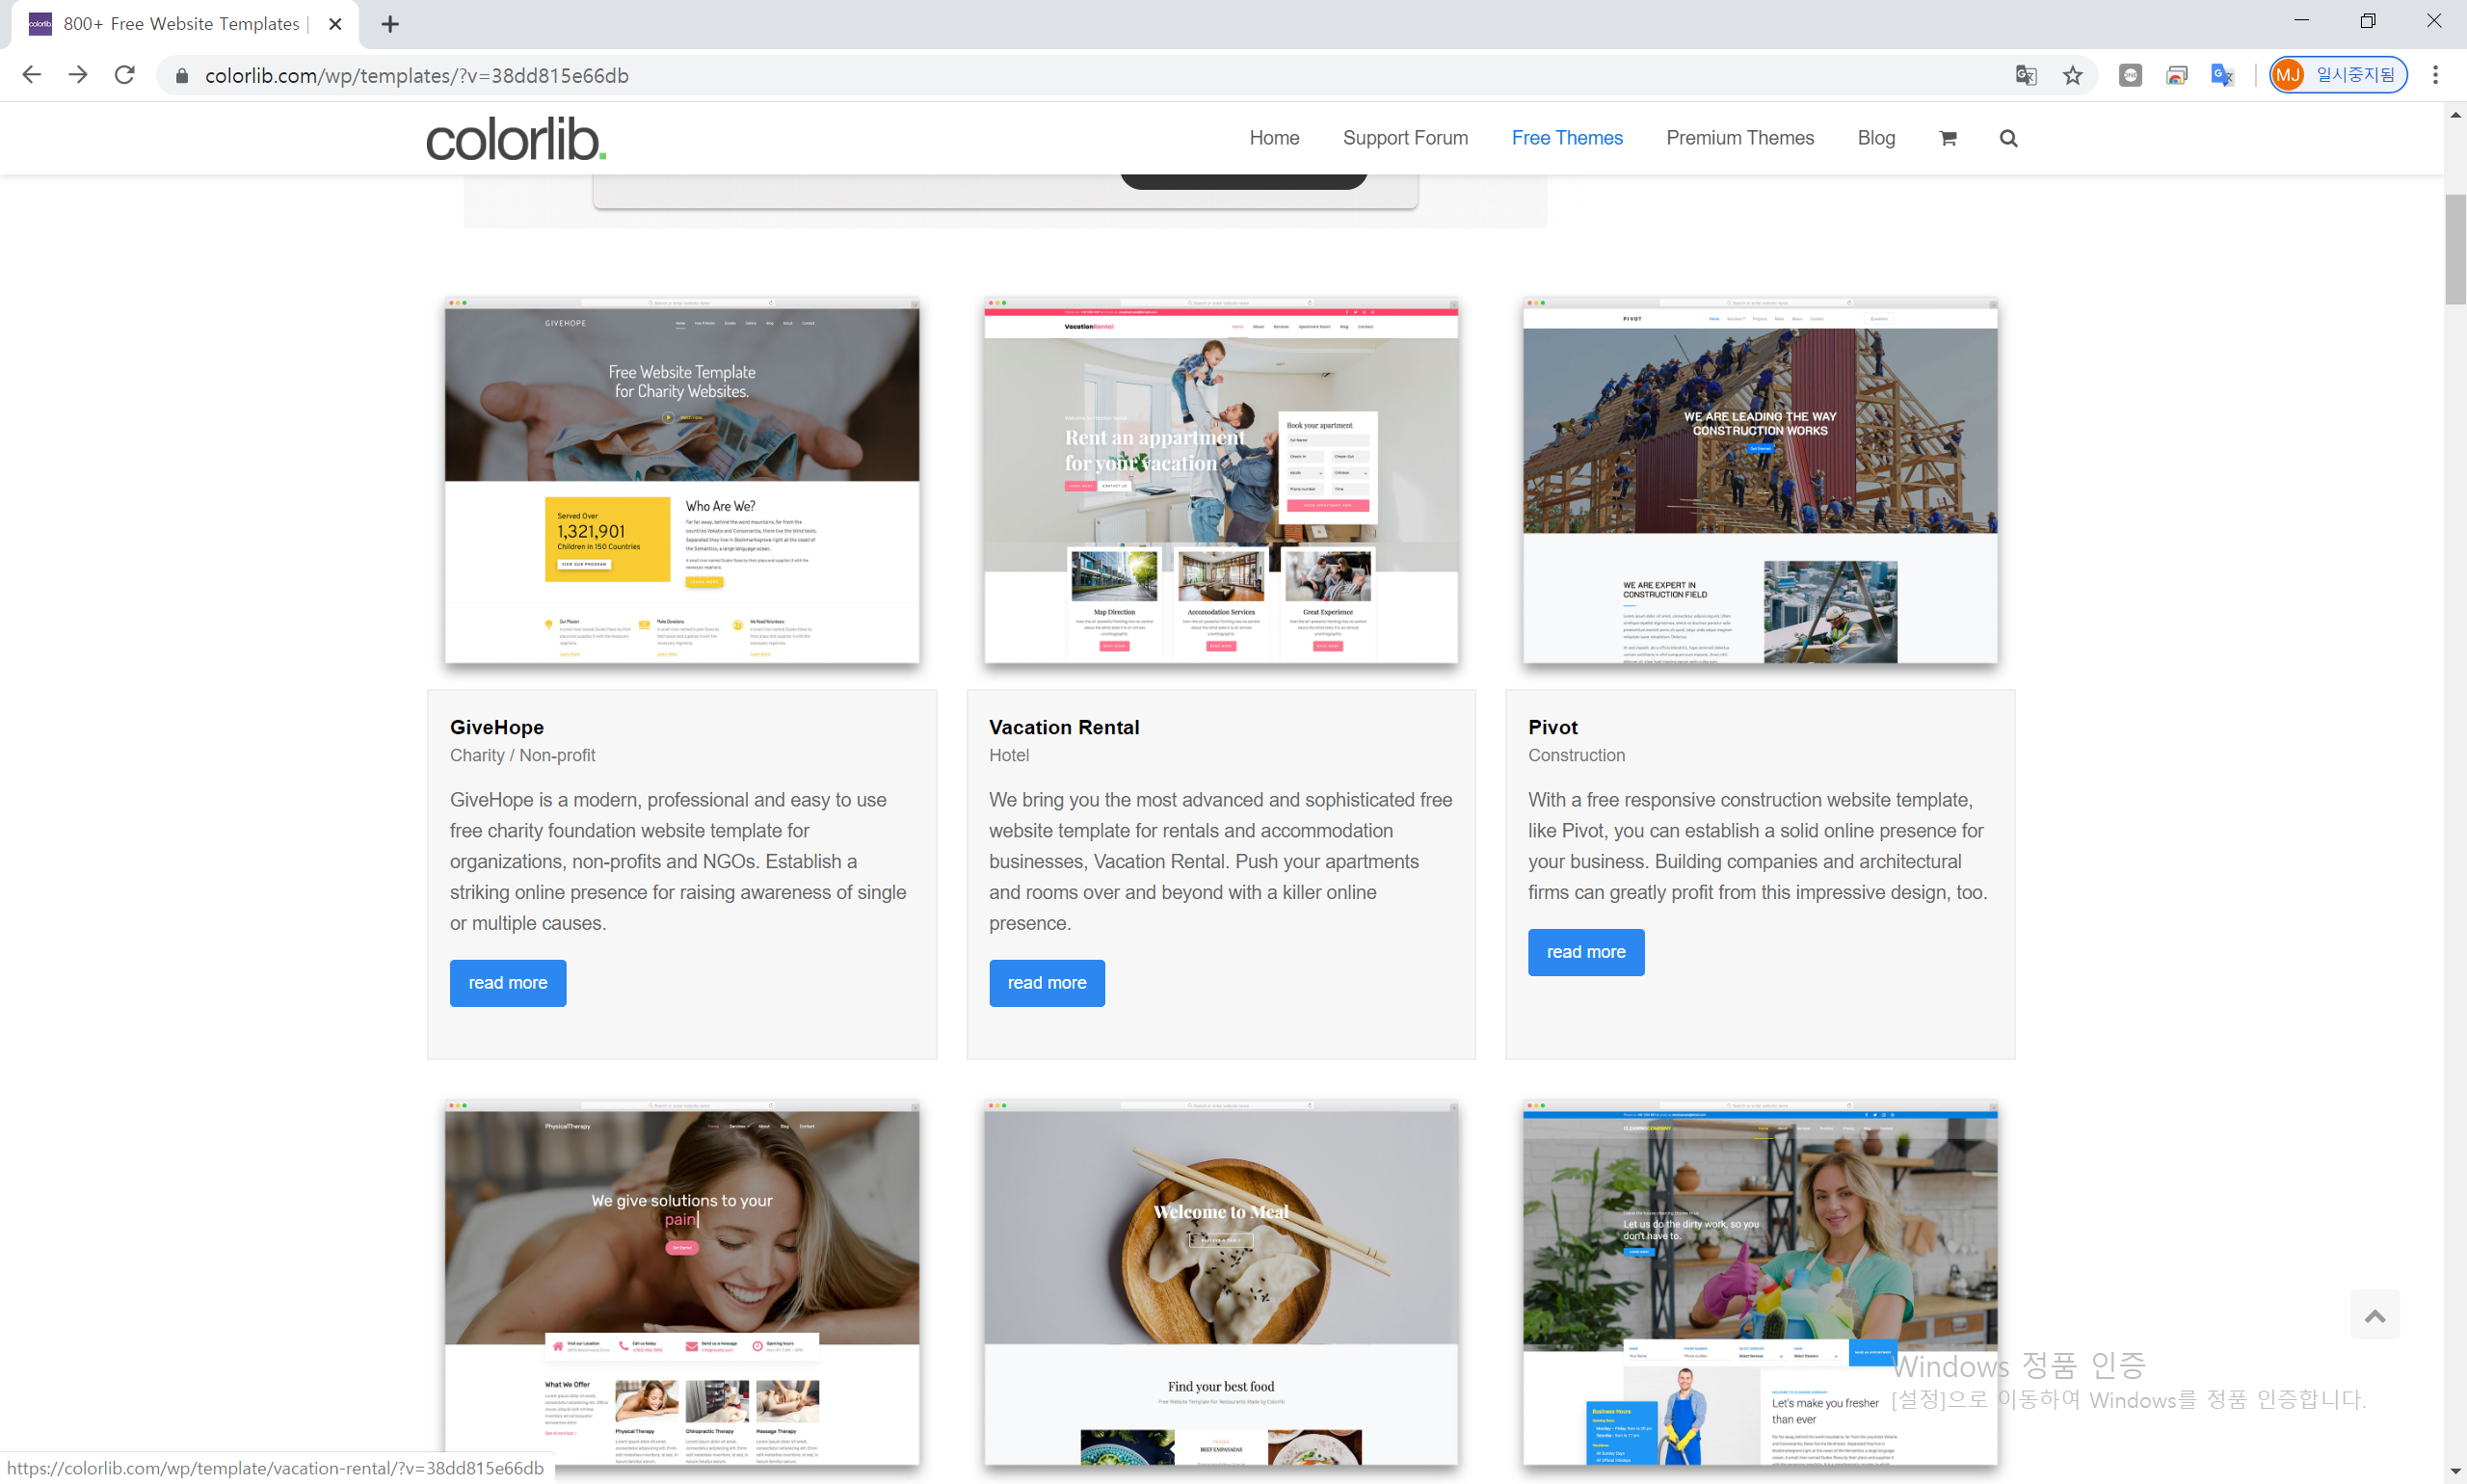Open the Free Themes menu item

1566,138
